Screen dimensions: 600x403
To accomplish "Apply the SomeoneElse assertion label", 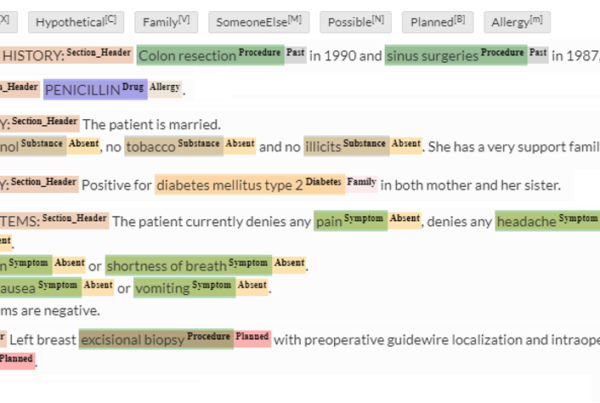I will (259, 22).
